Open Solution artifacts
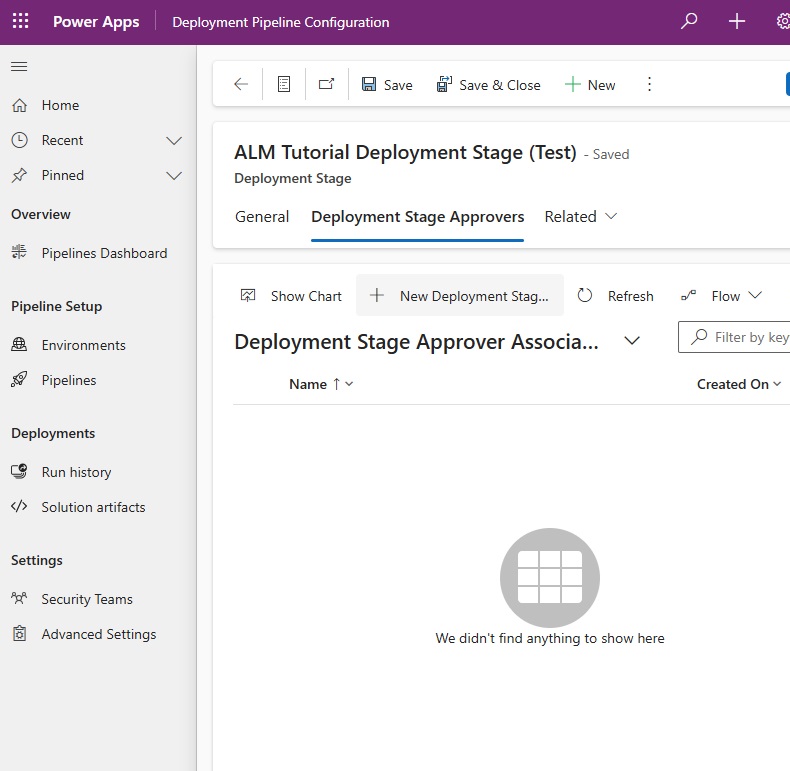 tap(93, 507)
